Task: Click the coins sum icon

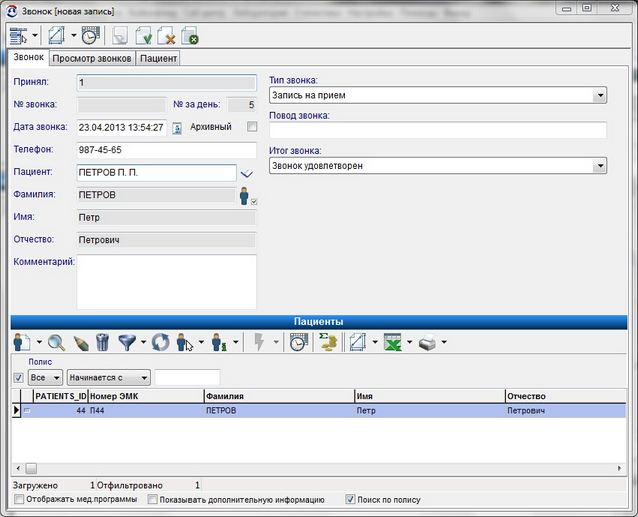Action: [328, 342]
